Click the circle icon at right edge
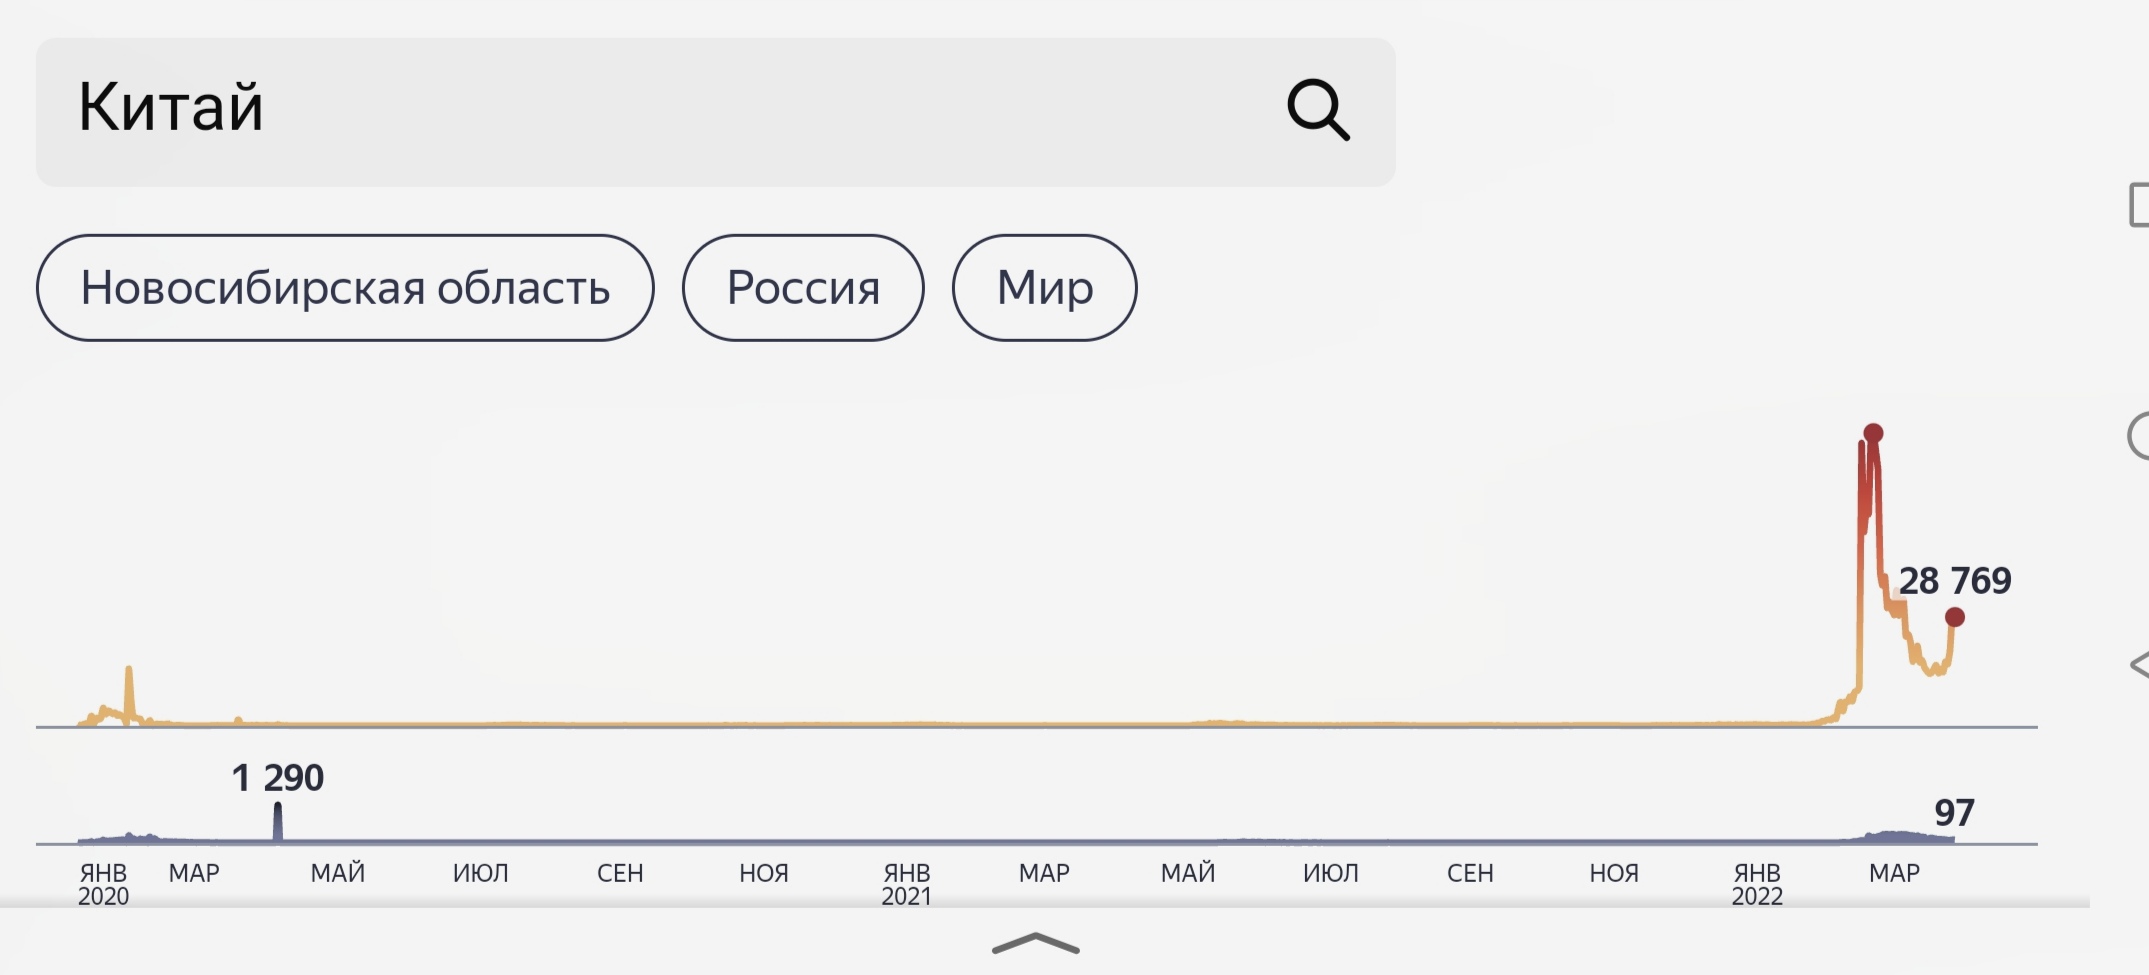Image resolution: width=2149 pixels, height=975 pixels. click(x=2139, y=435)
